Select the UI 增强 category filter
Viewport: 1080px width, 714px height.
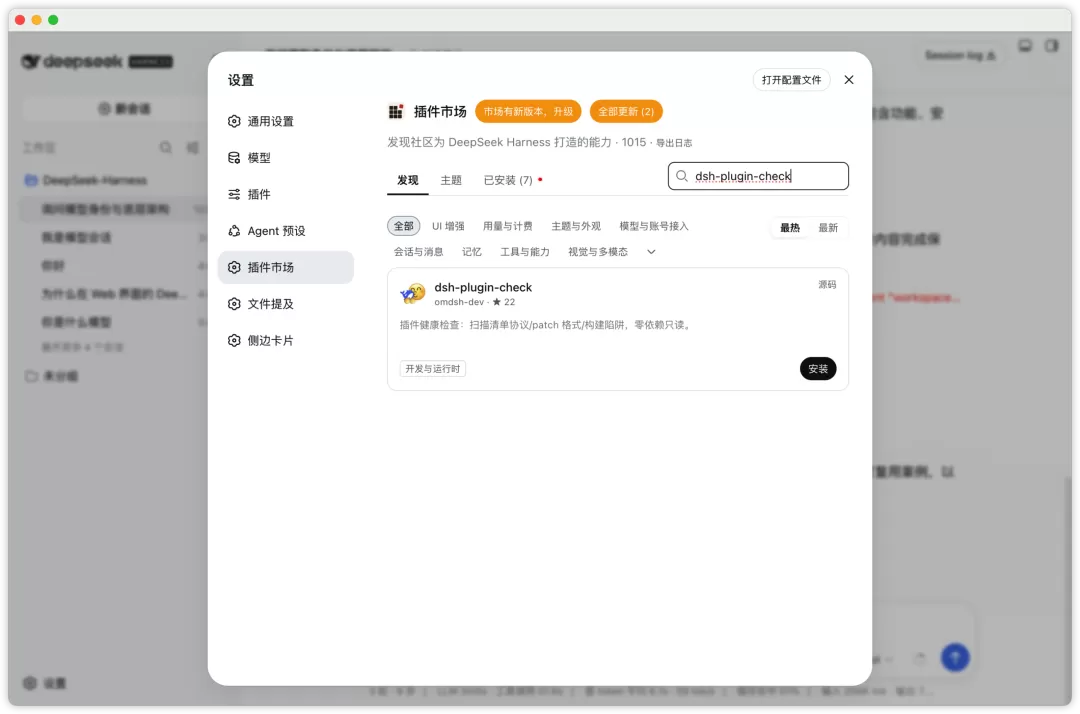point(448,226)
